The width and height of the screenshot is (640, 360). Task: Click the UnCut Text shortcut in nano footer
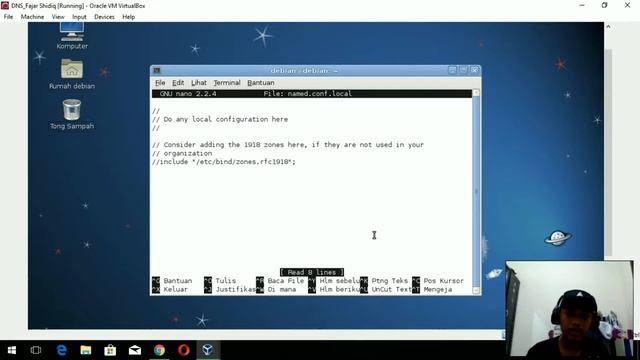(386, 289)
